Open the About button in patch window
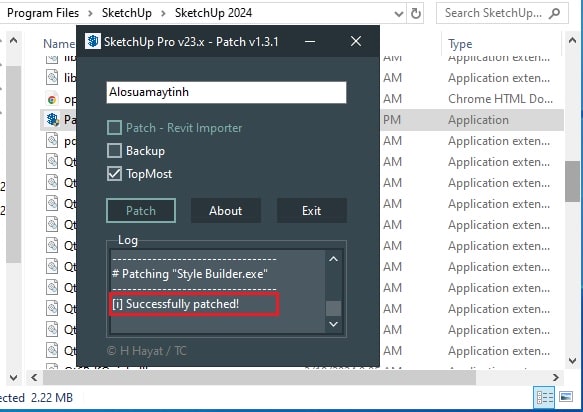 [225, 211]
